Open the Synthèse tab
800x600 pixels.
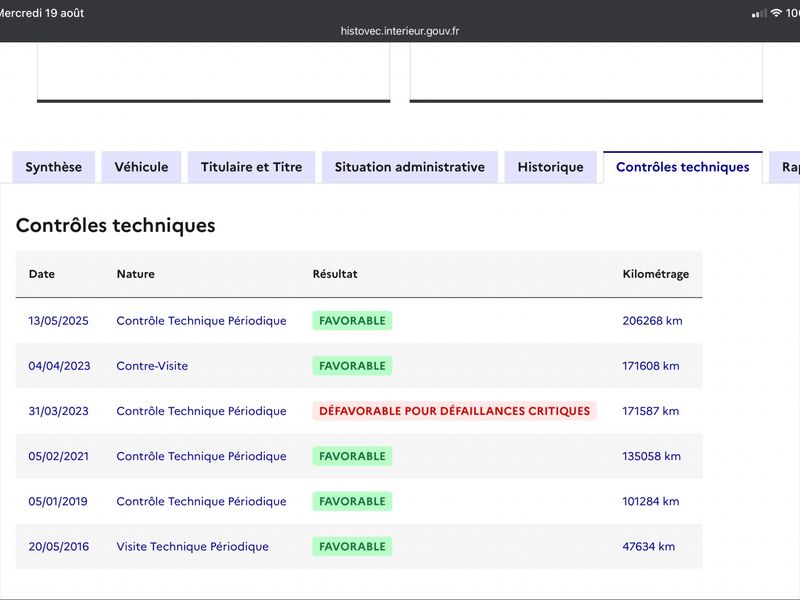(x=54, y=167)
